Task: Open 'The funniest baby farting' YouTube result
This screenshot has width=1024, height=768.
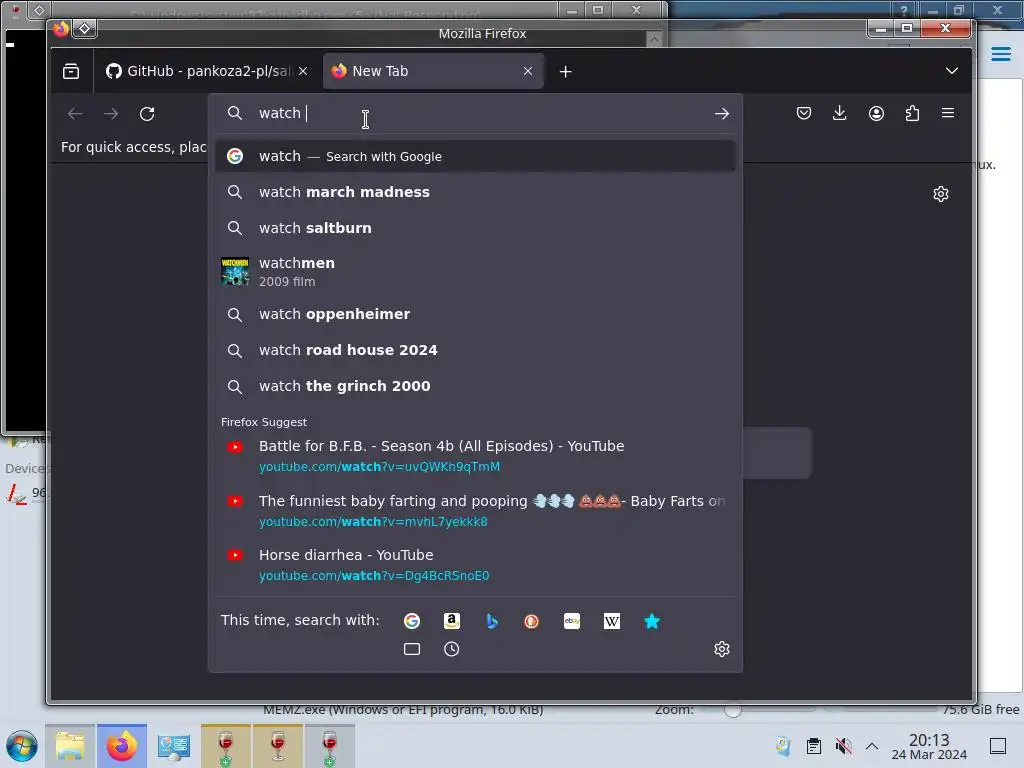Action: 475,511
